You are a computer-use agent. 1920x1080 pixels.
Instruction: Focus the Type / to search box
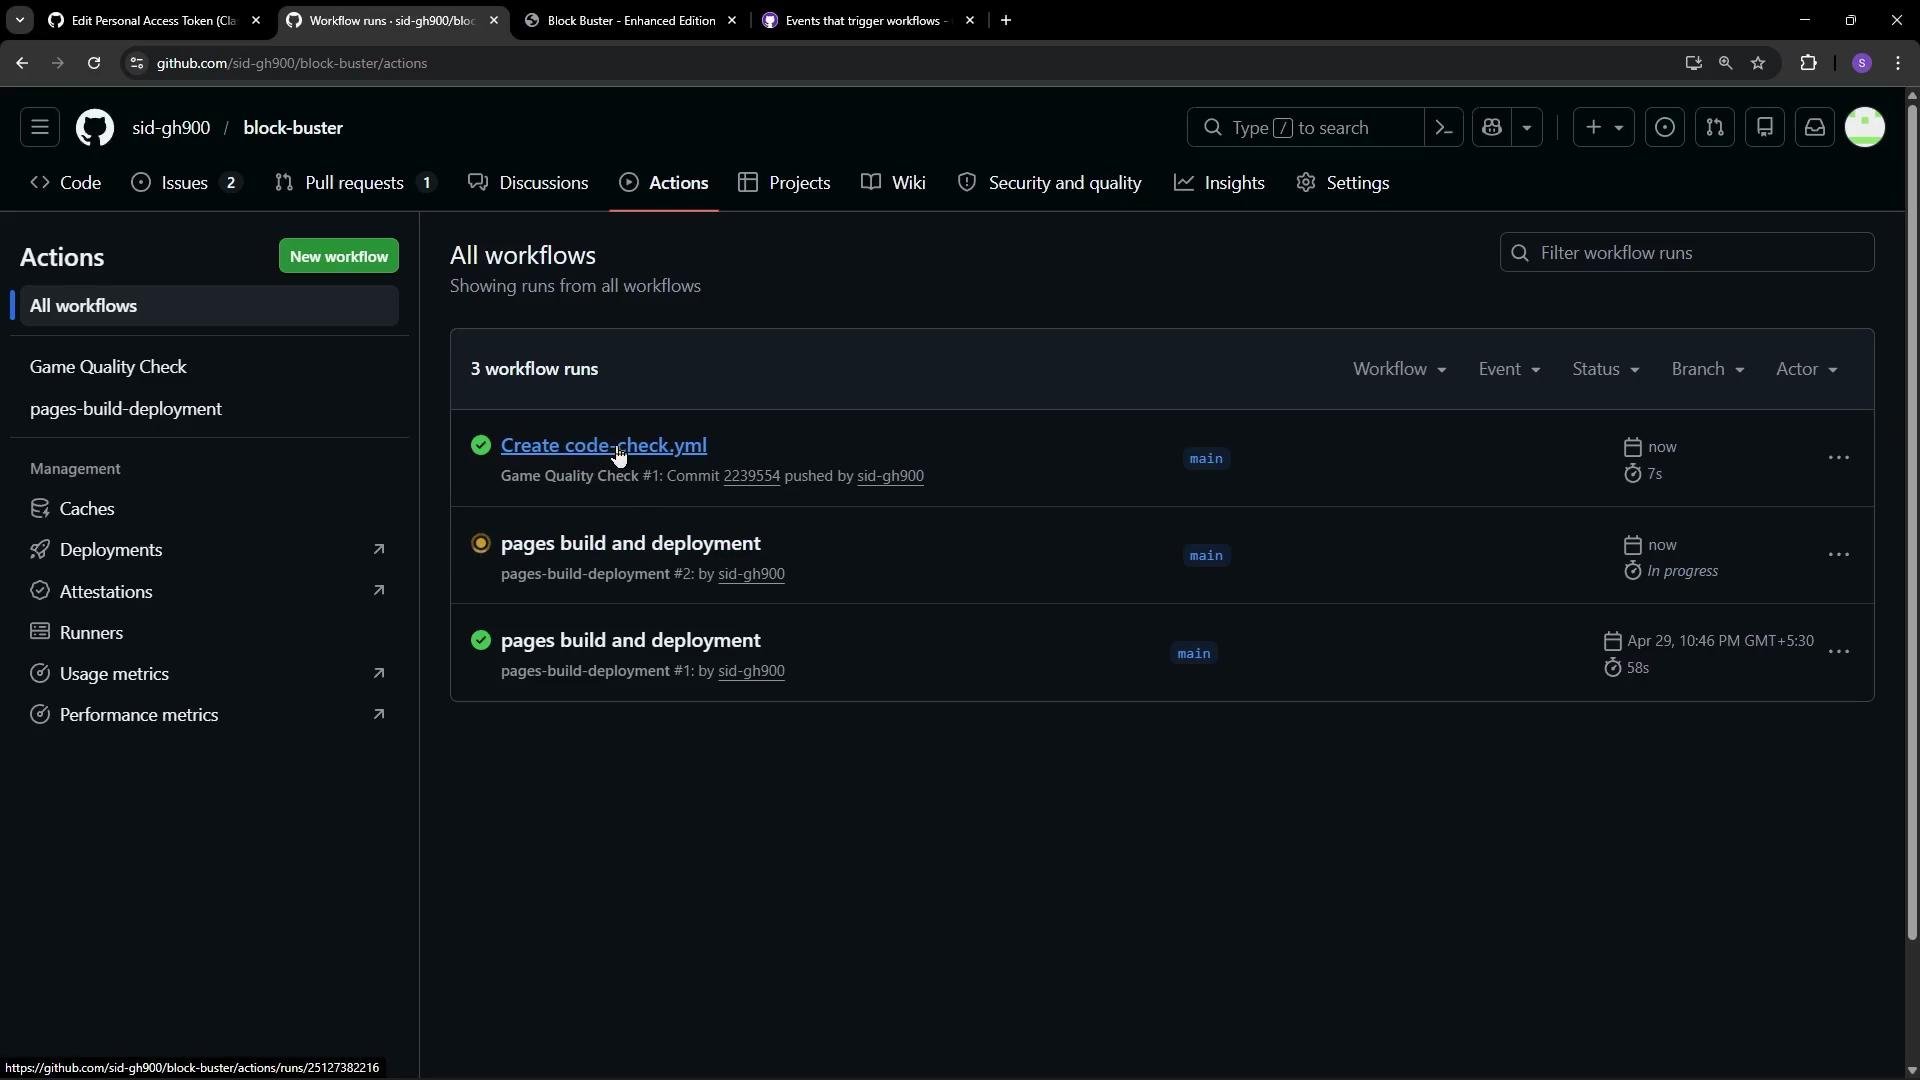pyautogui.click(x=1305, y=128)
